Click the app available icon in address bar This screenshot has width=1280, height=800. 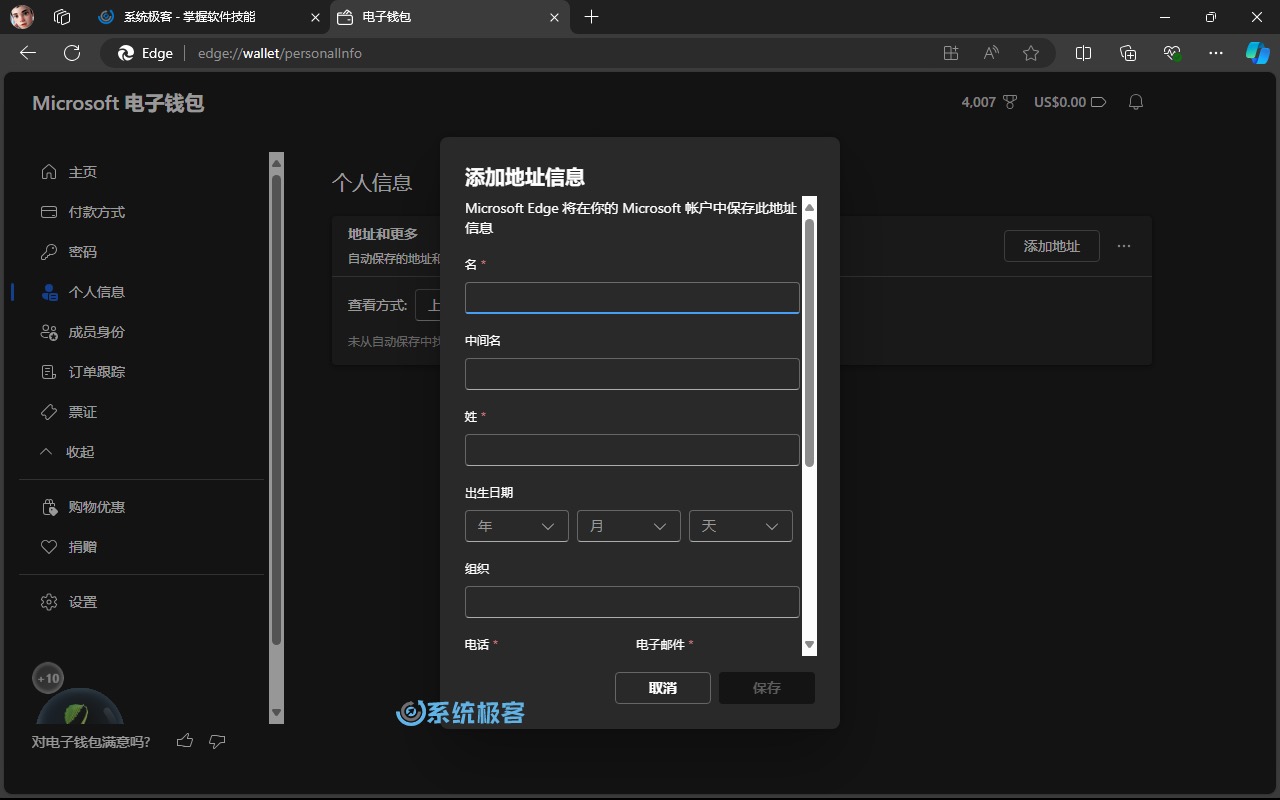click(x=951, y=53)
